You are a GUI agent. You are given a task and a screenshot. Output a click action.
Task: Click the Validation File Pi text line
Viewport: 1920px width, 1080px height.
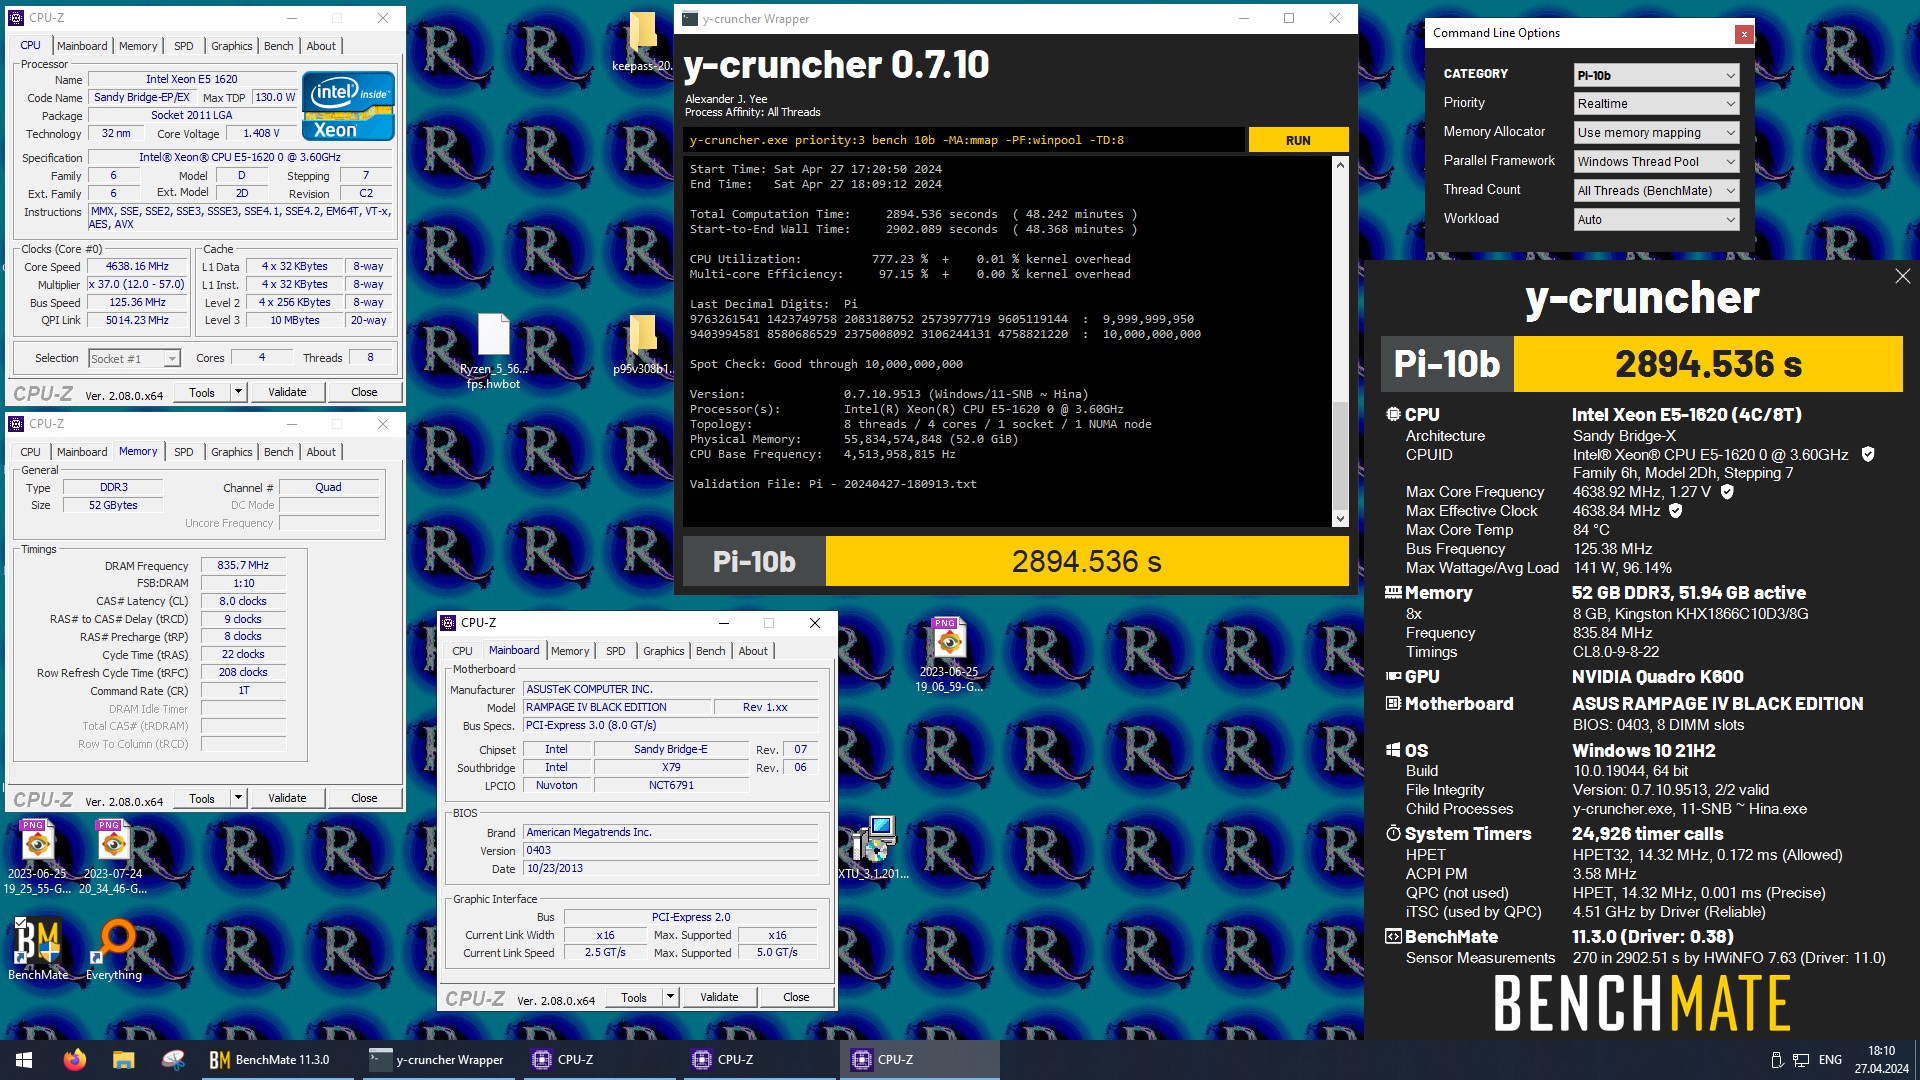(833, 484)
